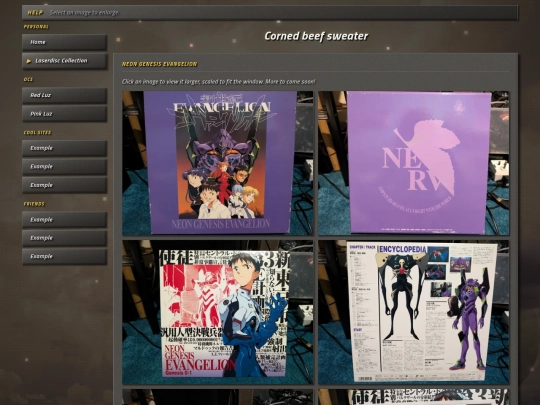Enlarge the Genesis 0:1 Shinji cover image
The image size is (540, 405).
point(218,312)
